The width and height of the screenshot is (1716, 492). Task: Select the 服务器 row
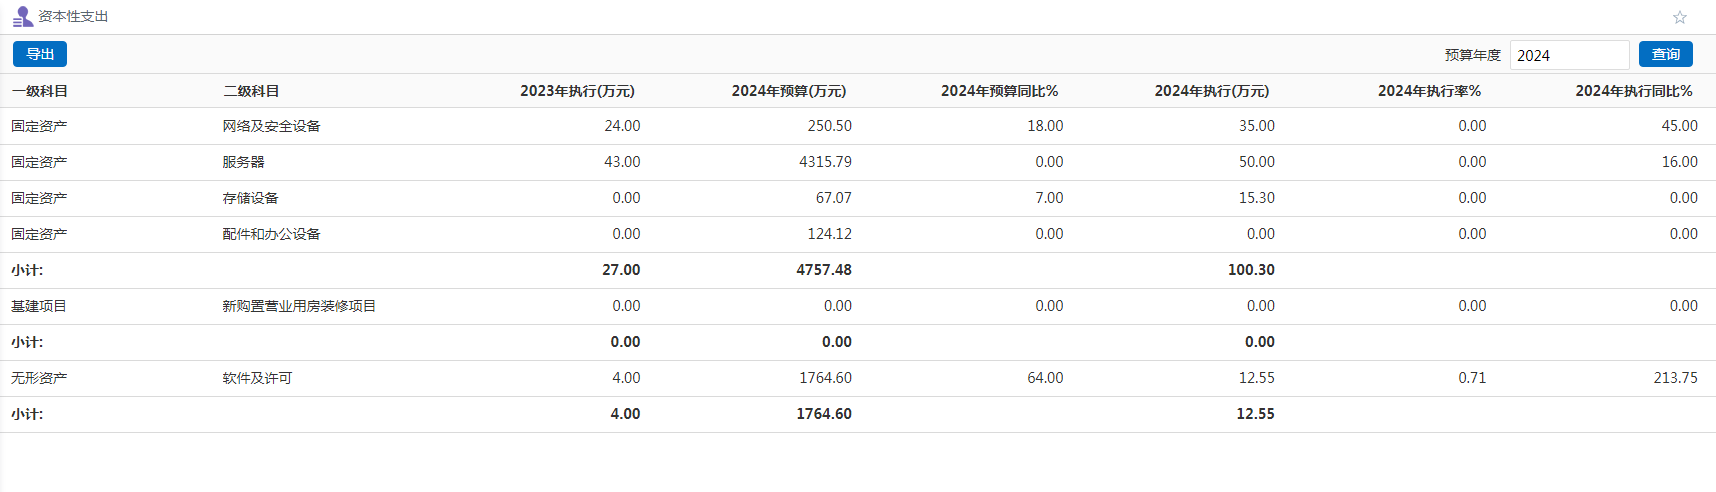(243, 162)
